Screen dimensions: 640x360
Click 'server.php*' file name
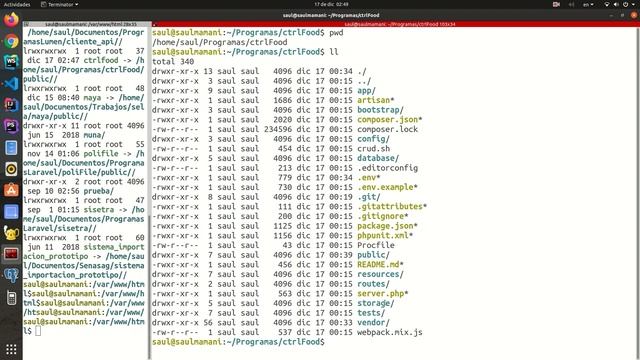point(382,294)
